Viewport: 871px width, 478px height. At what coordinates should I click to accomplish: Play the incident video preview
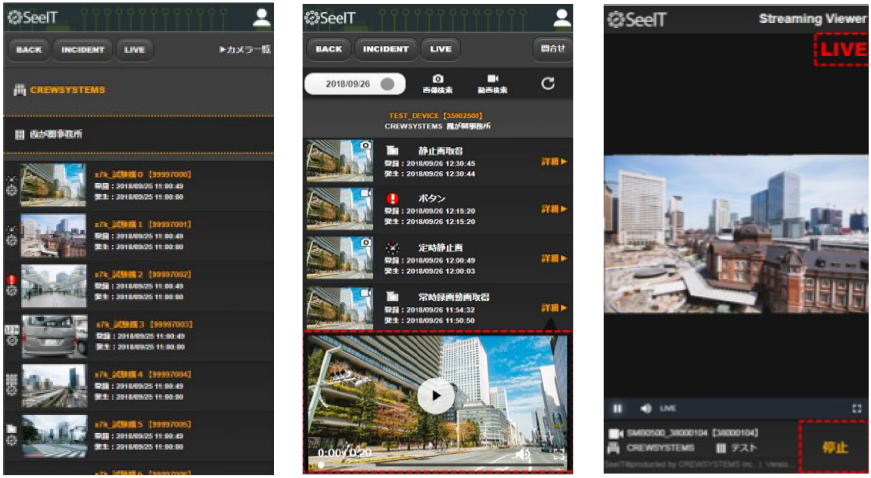435,396
